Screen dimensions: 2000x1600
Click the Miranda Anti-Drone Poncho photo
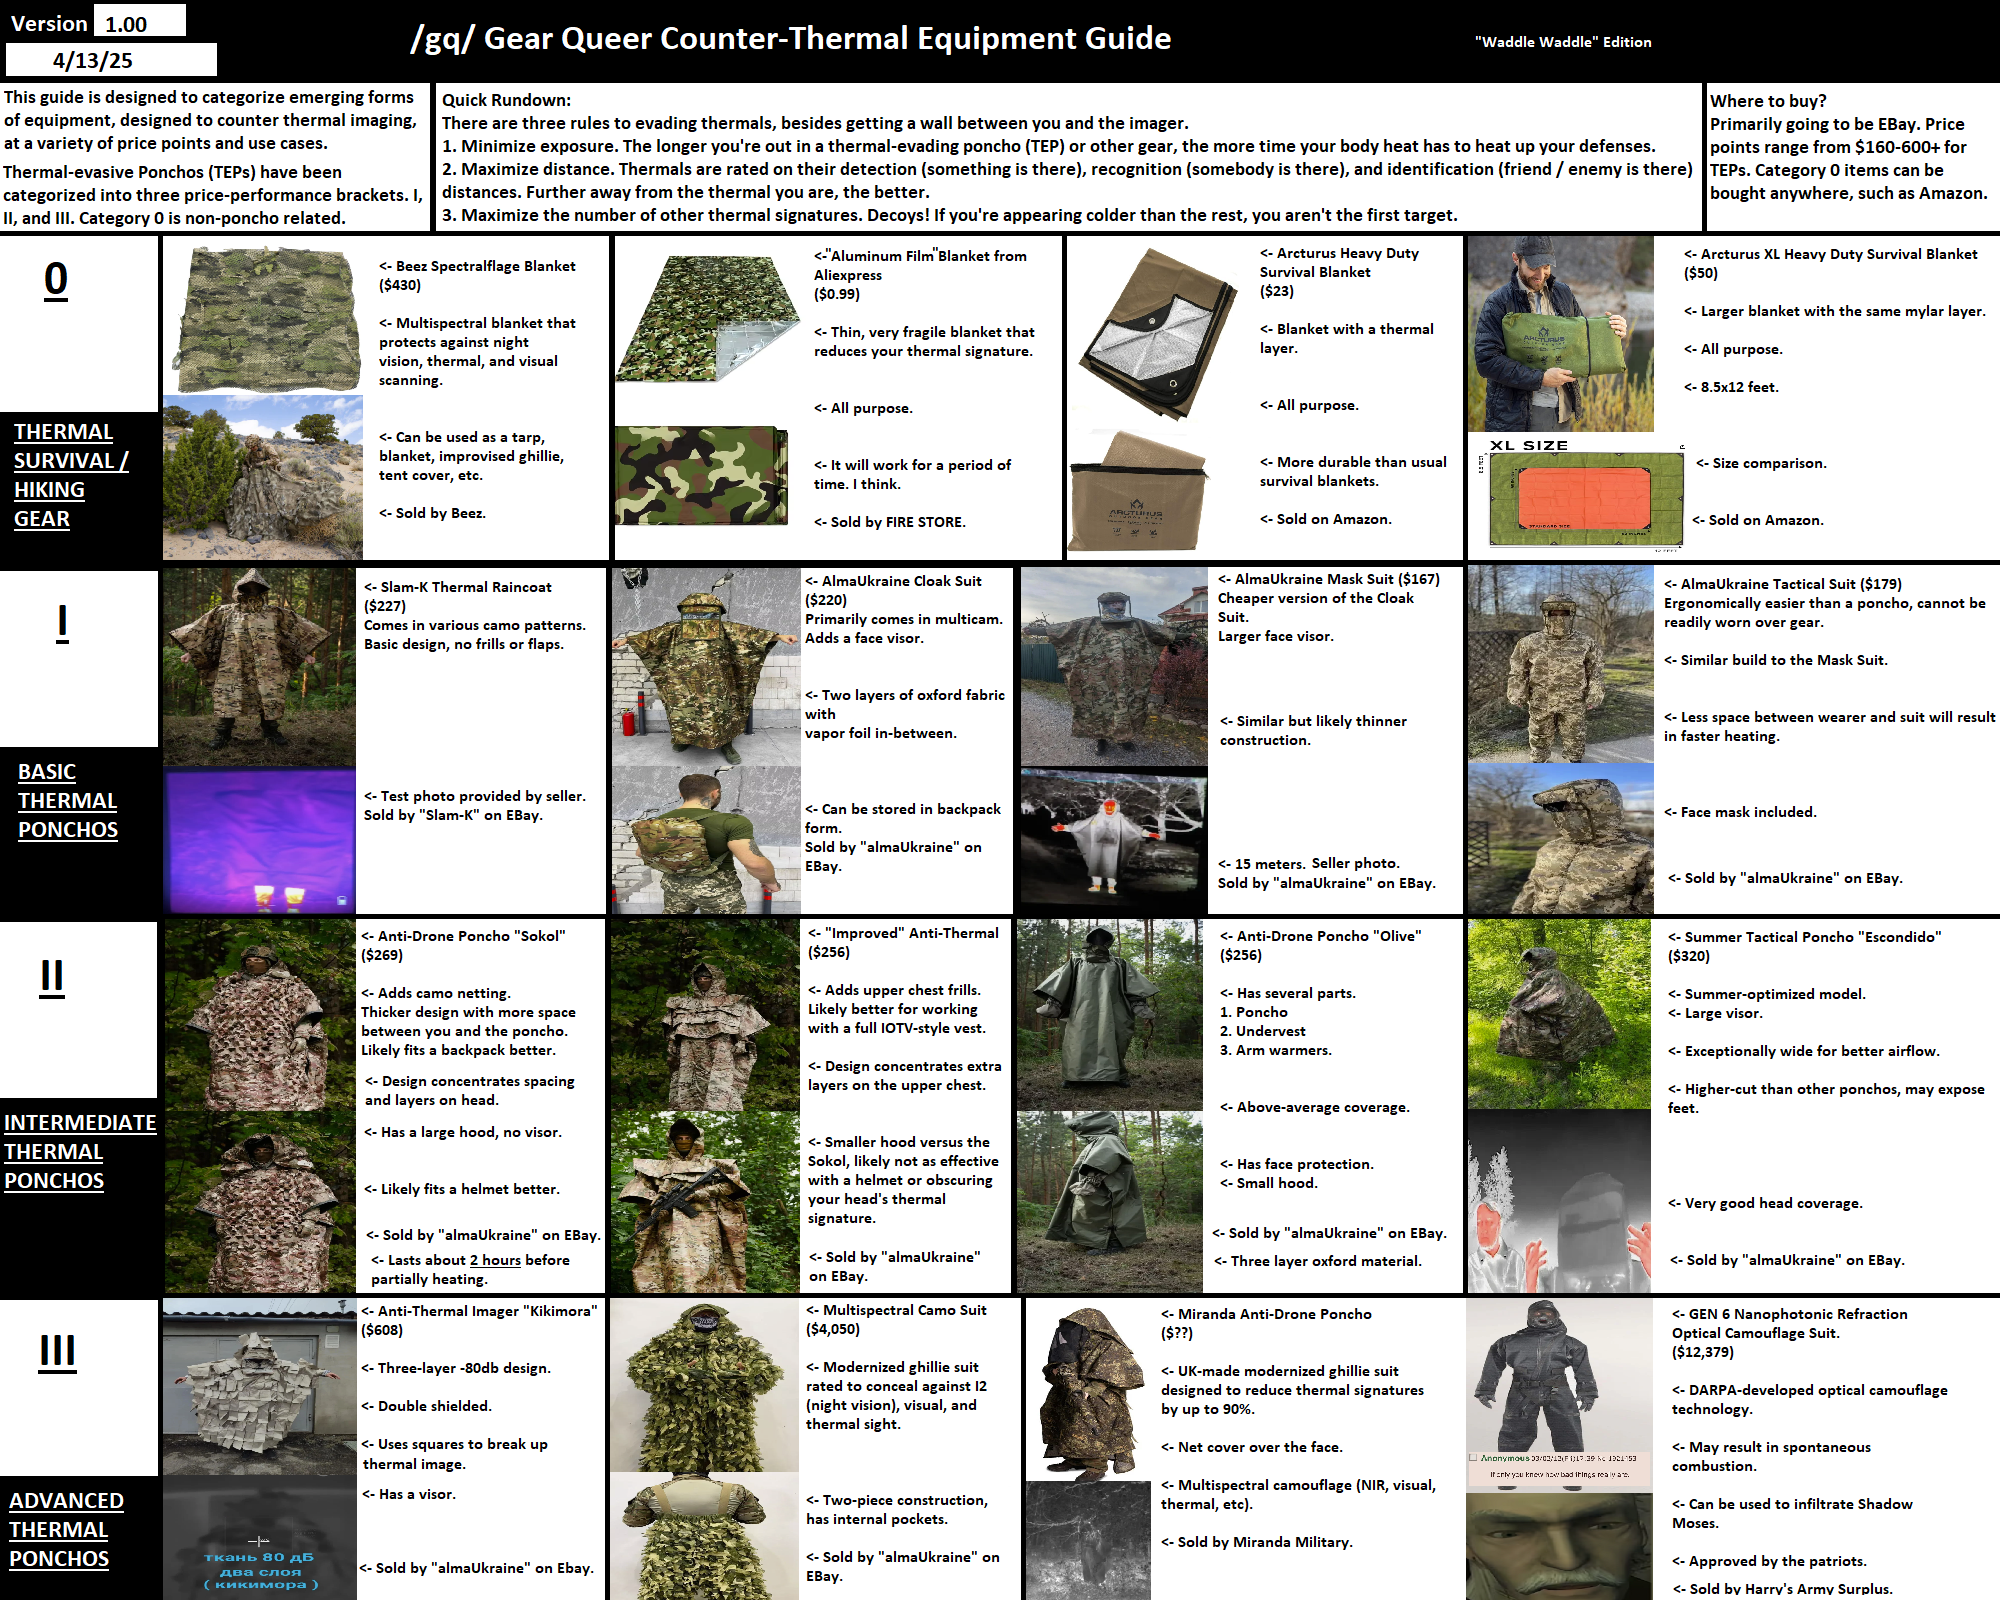1090,1393
